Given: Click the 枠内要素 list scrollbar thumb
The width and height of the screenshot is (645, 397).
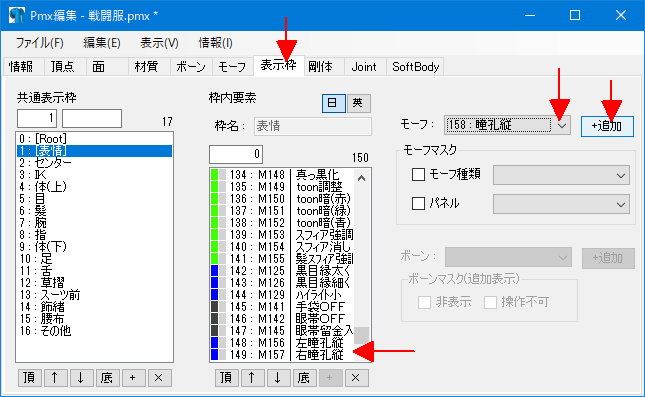Looking at the screenshot, I should pos(362,335).
